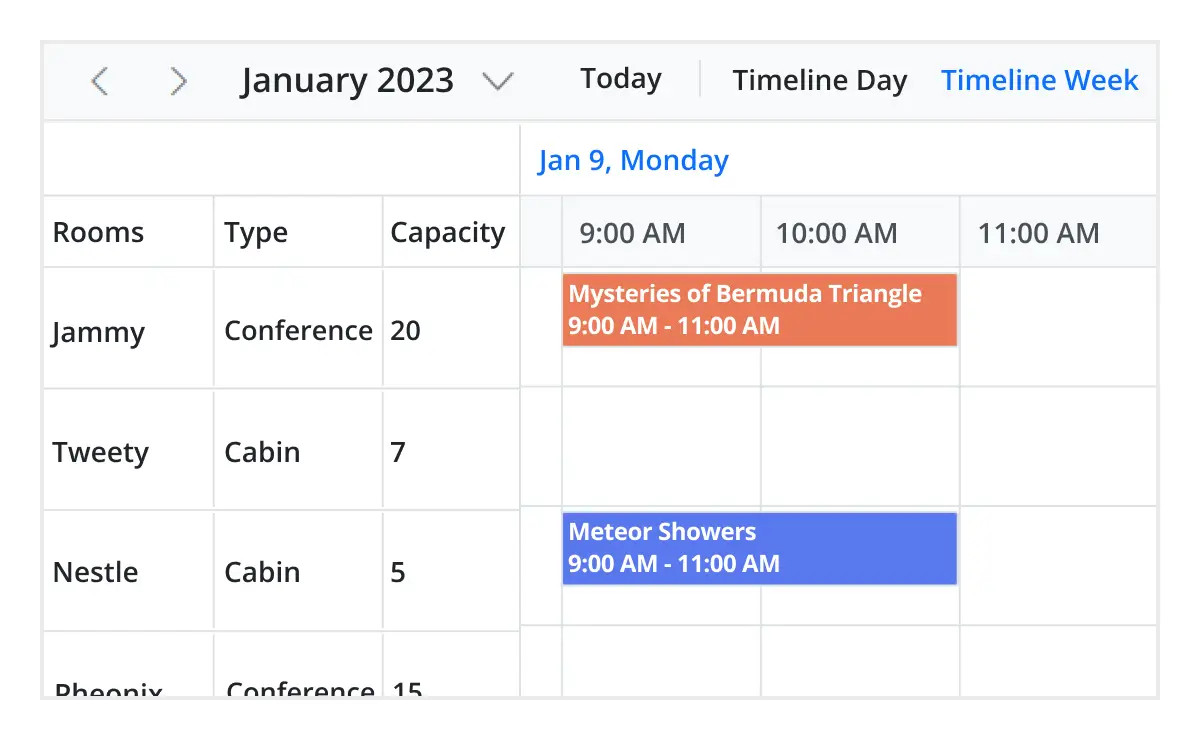Click the Rooms column header

tap(97, 232)
